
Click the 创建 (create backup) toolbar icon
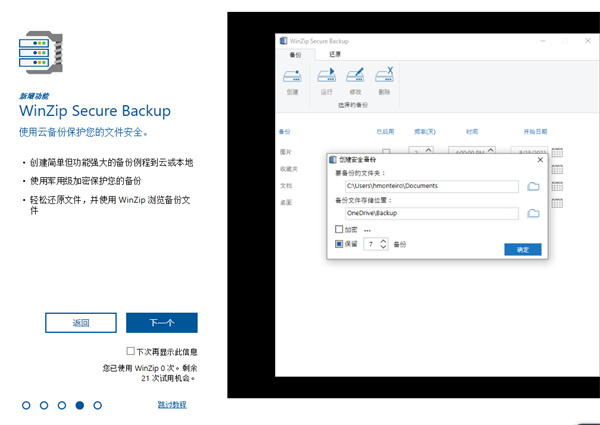pos(292,78)
